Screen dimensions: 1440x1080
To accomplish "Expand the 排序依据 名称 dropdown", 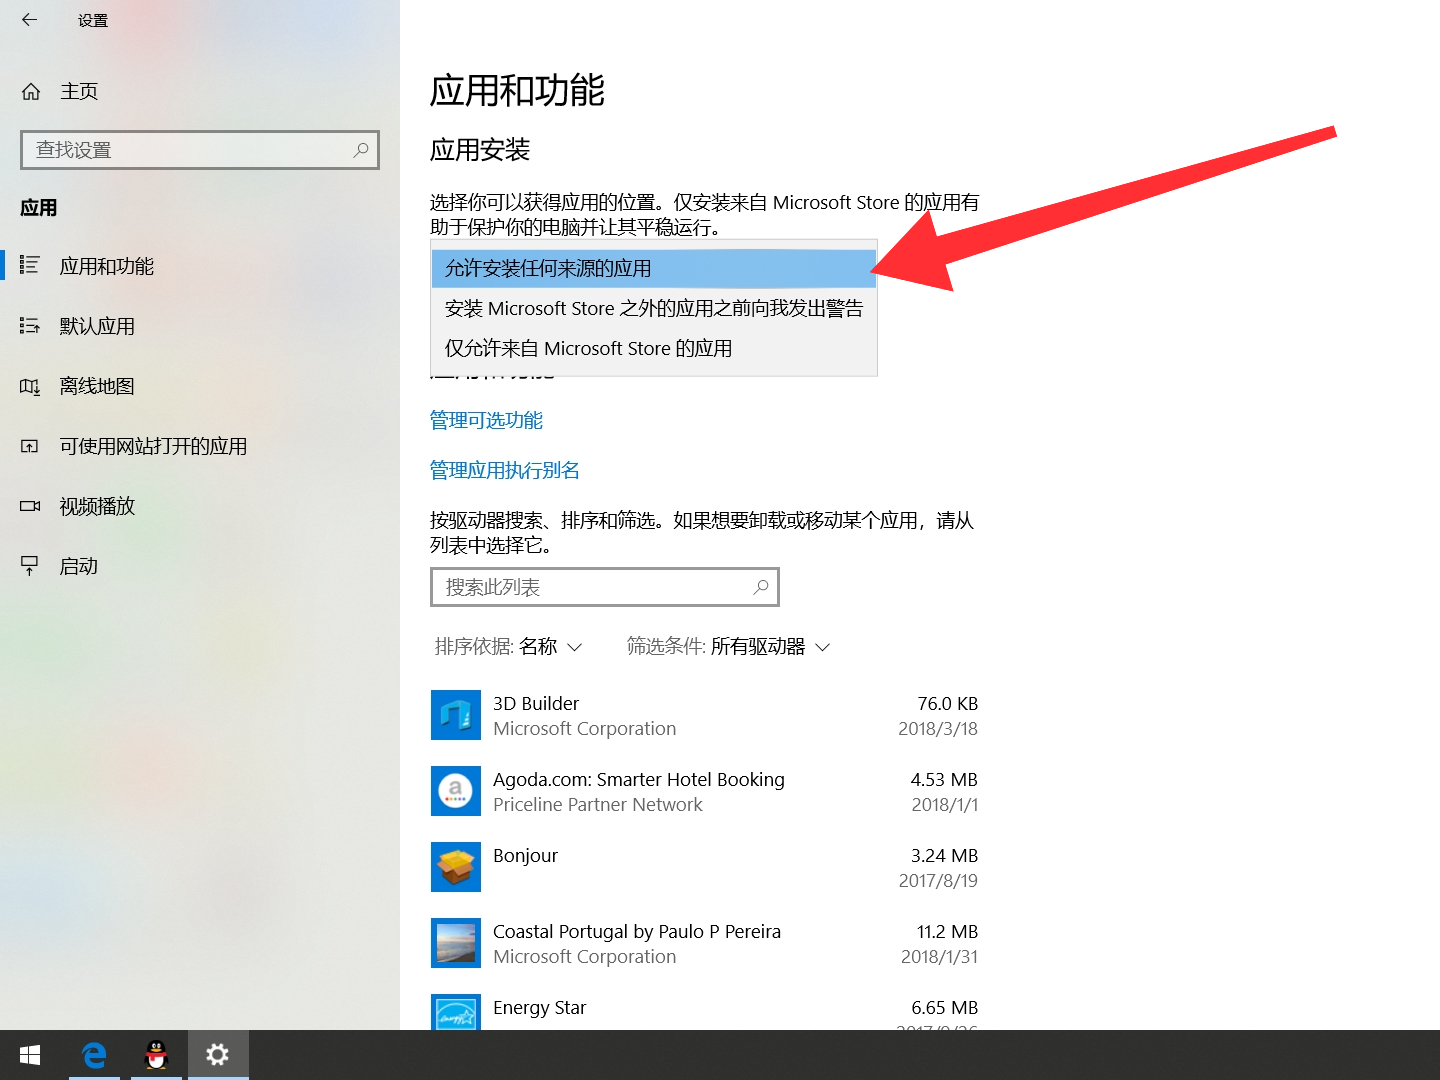I will click(x=509, y=647).
